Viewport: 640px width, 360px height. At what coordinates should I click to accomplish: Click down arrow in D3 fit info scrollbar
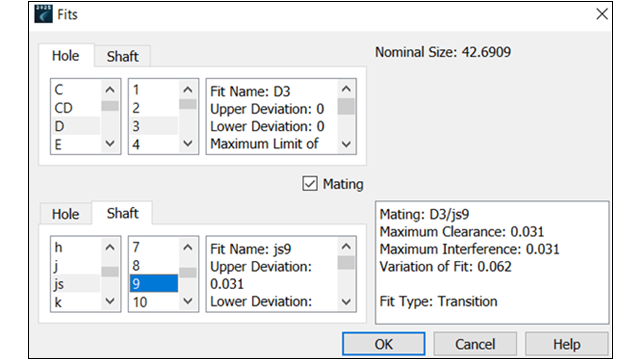346,144
